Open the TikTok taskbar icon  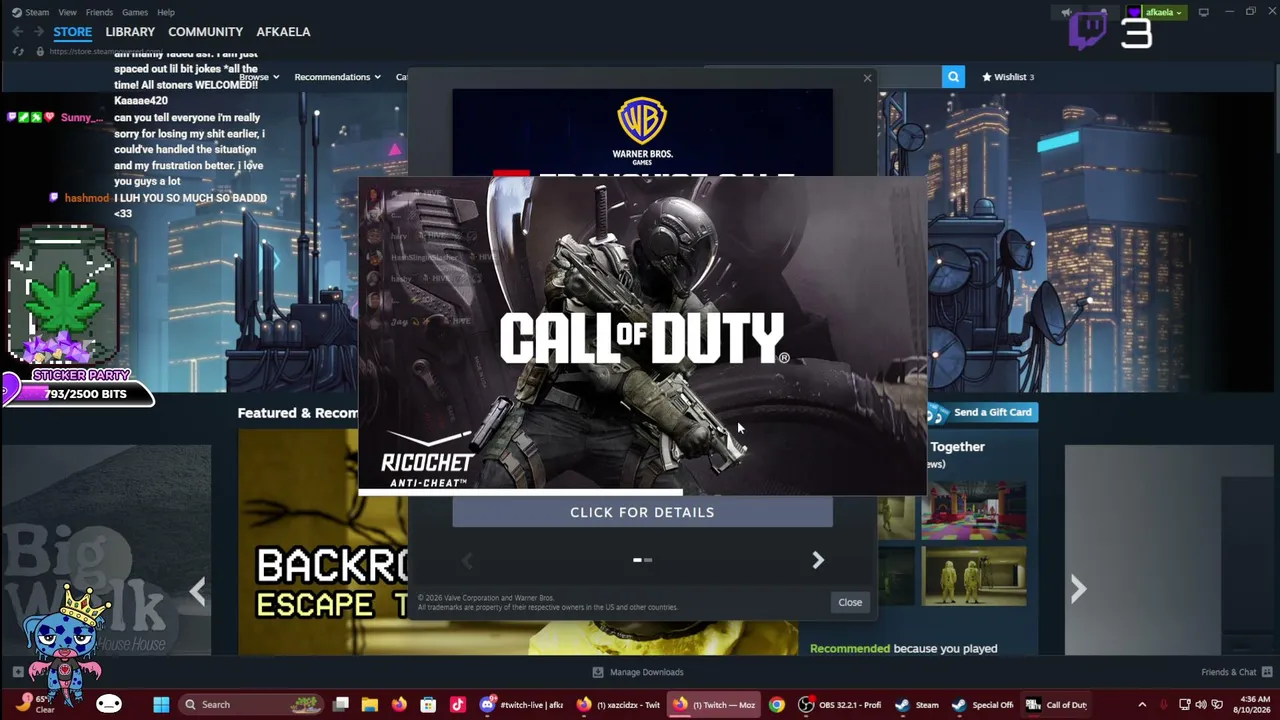457,705
